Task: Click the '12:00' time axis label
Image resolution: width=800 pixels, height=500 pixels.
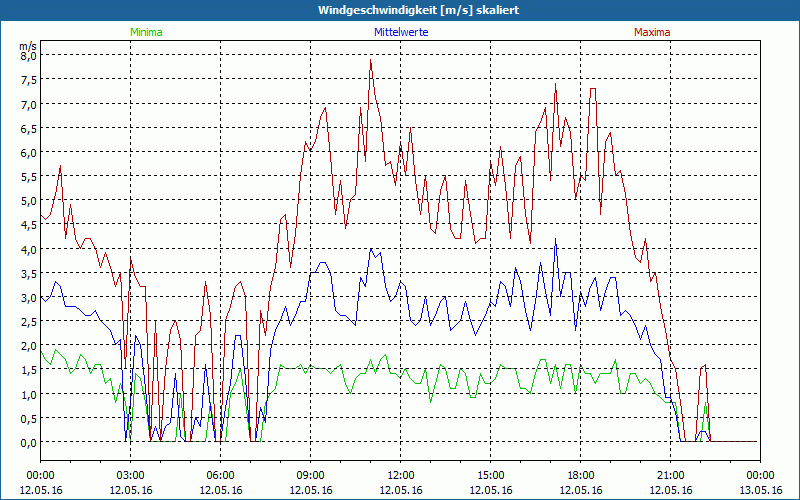Action: 401,476
